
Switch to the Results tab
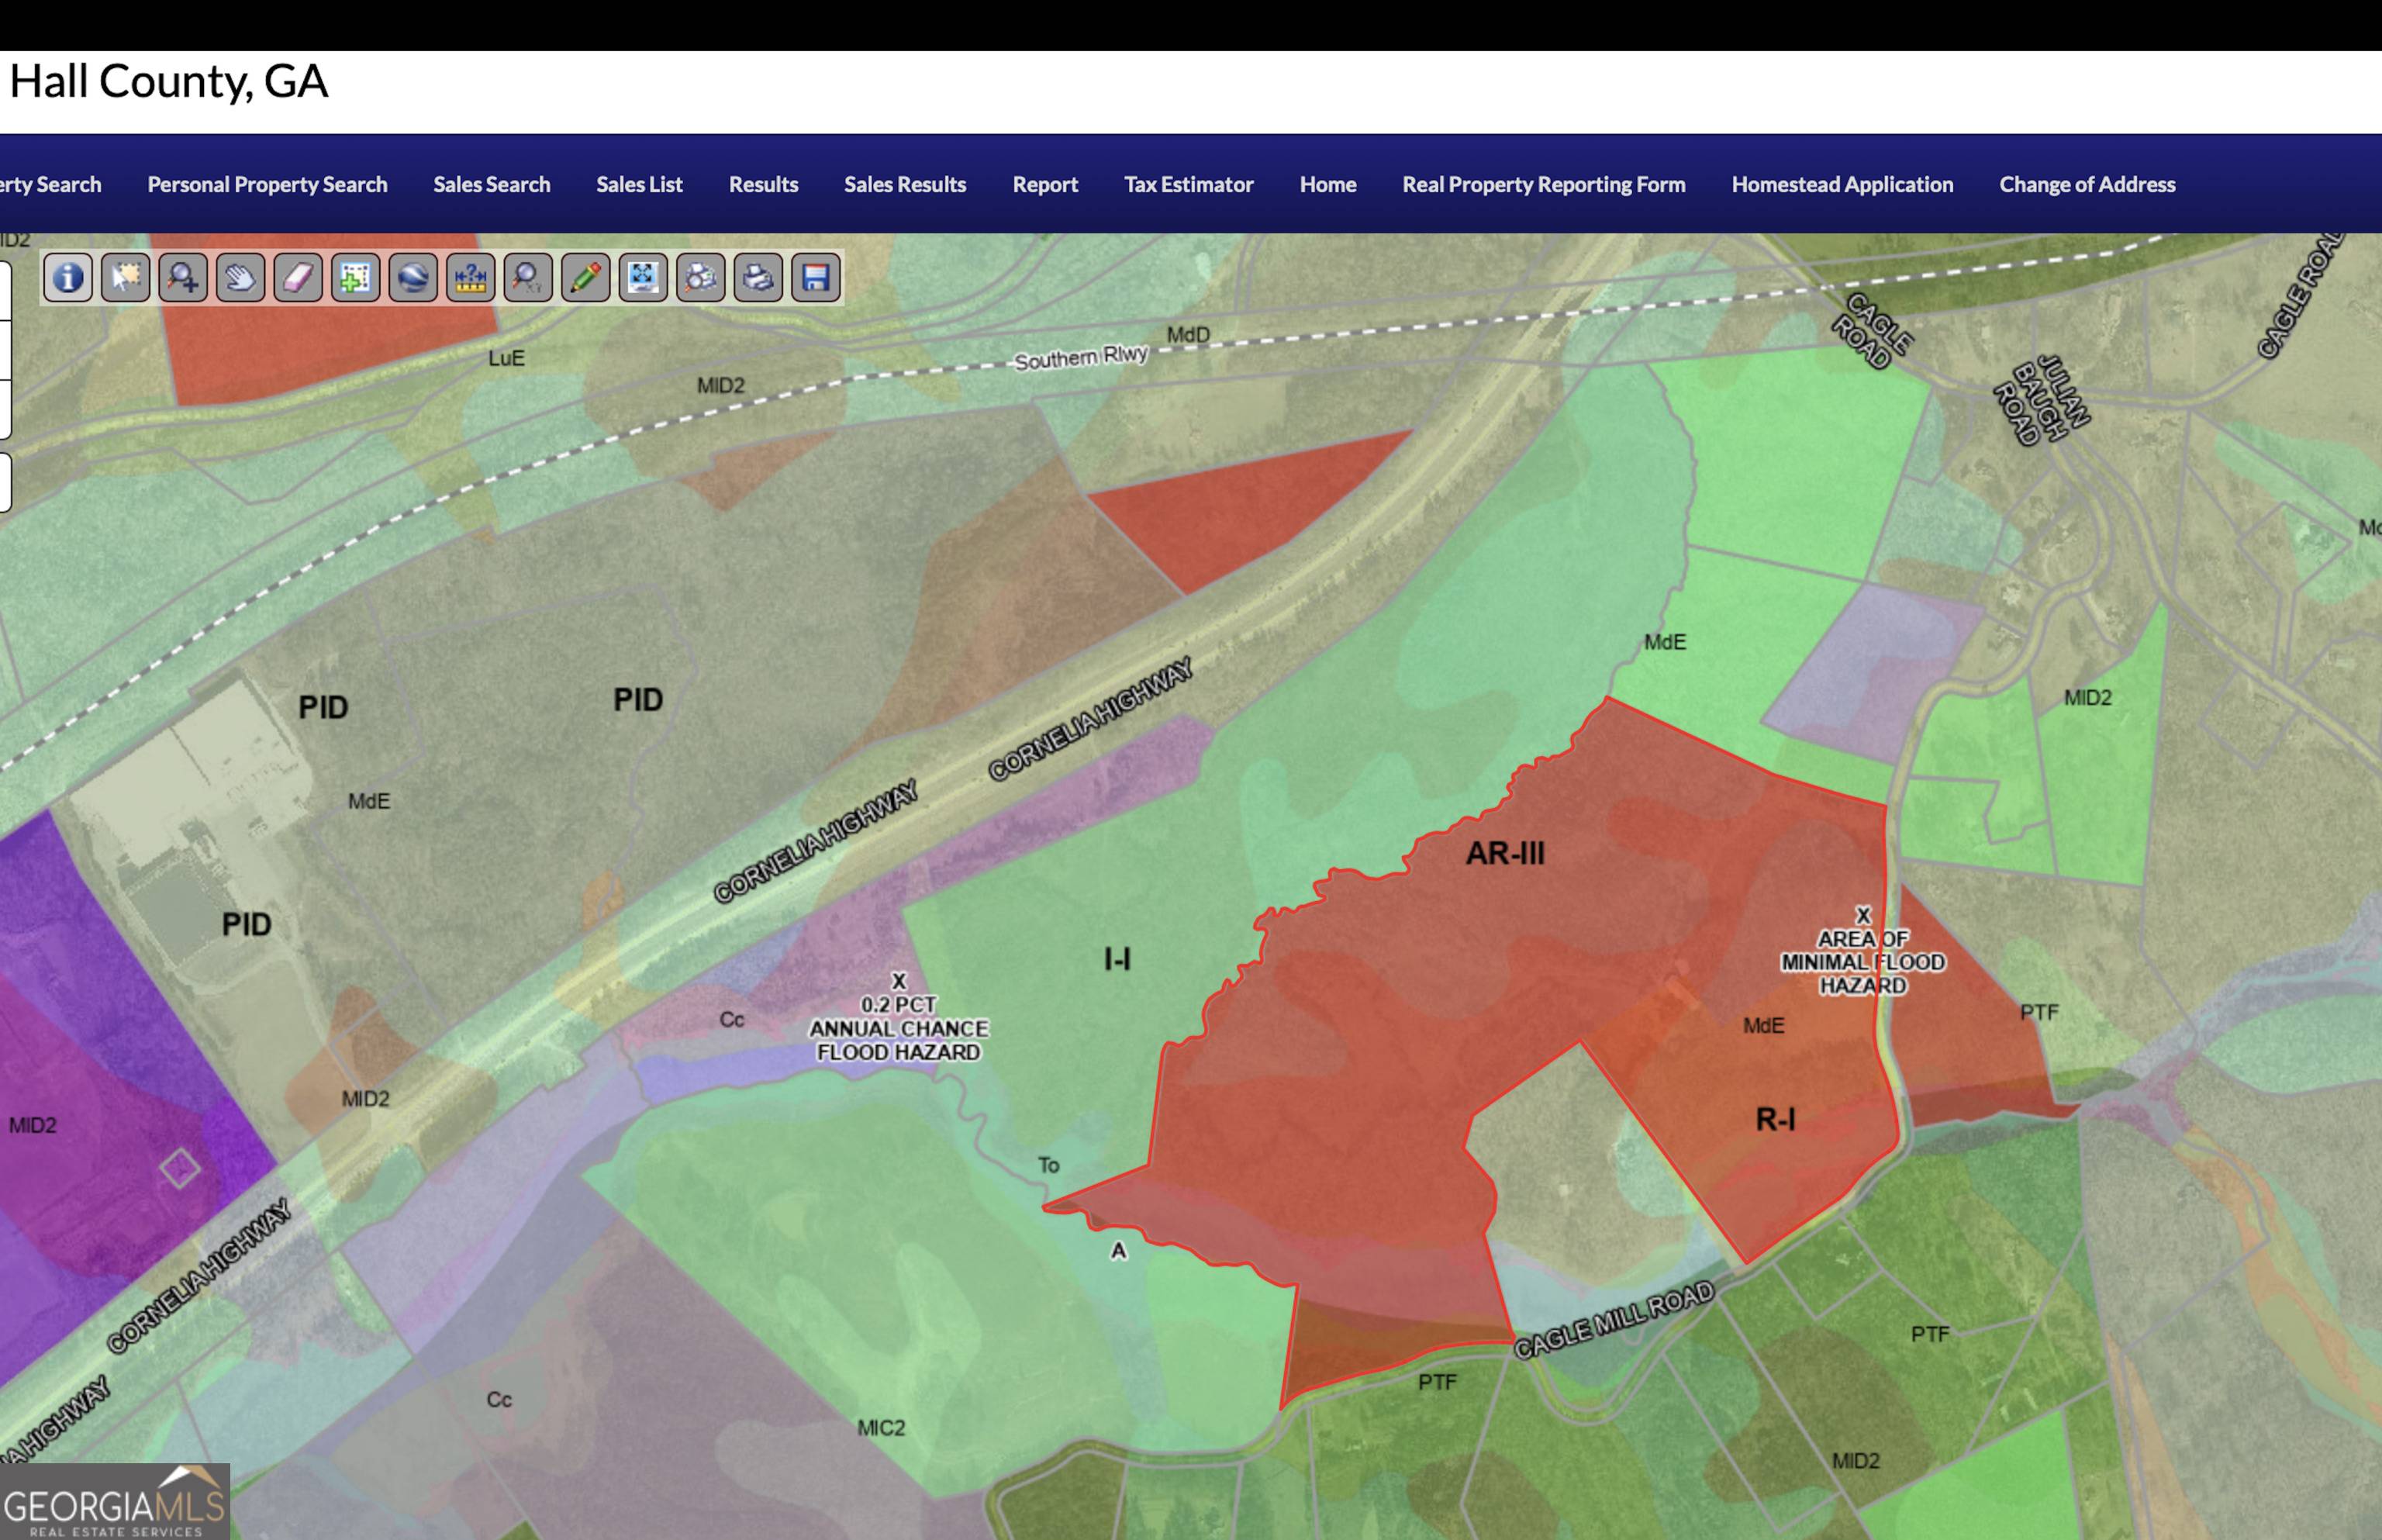763,185
